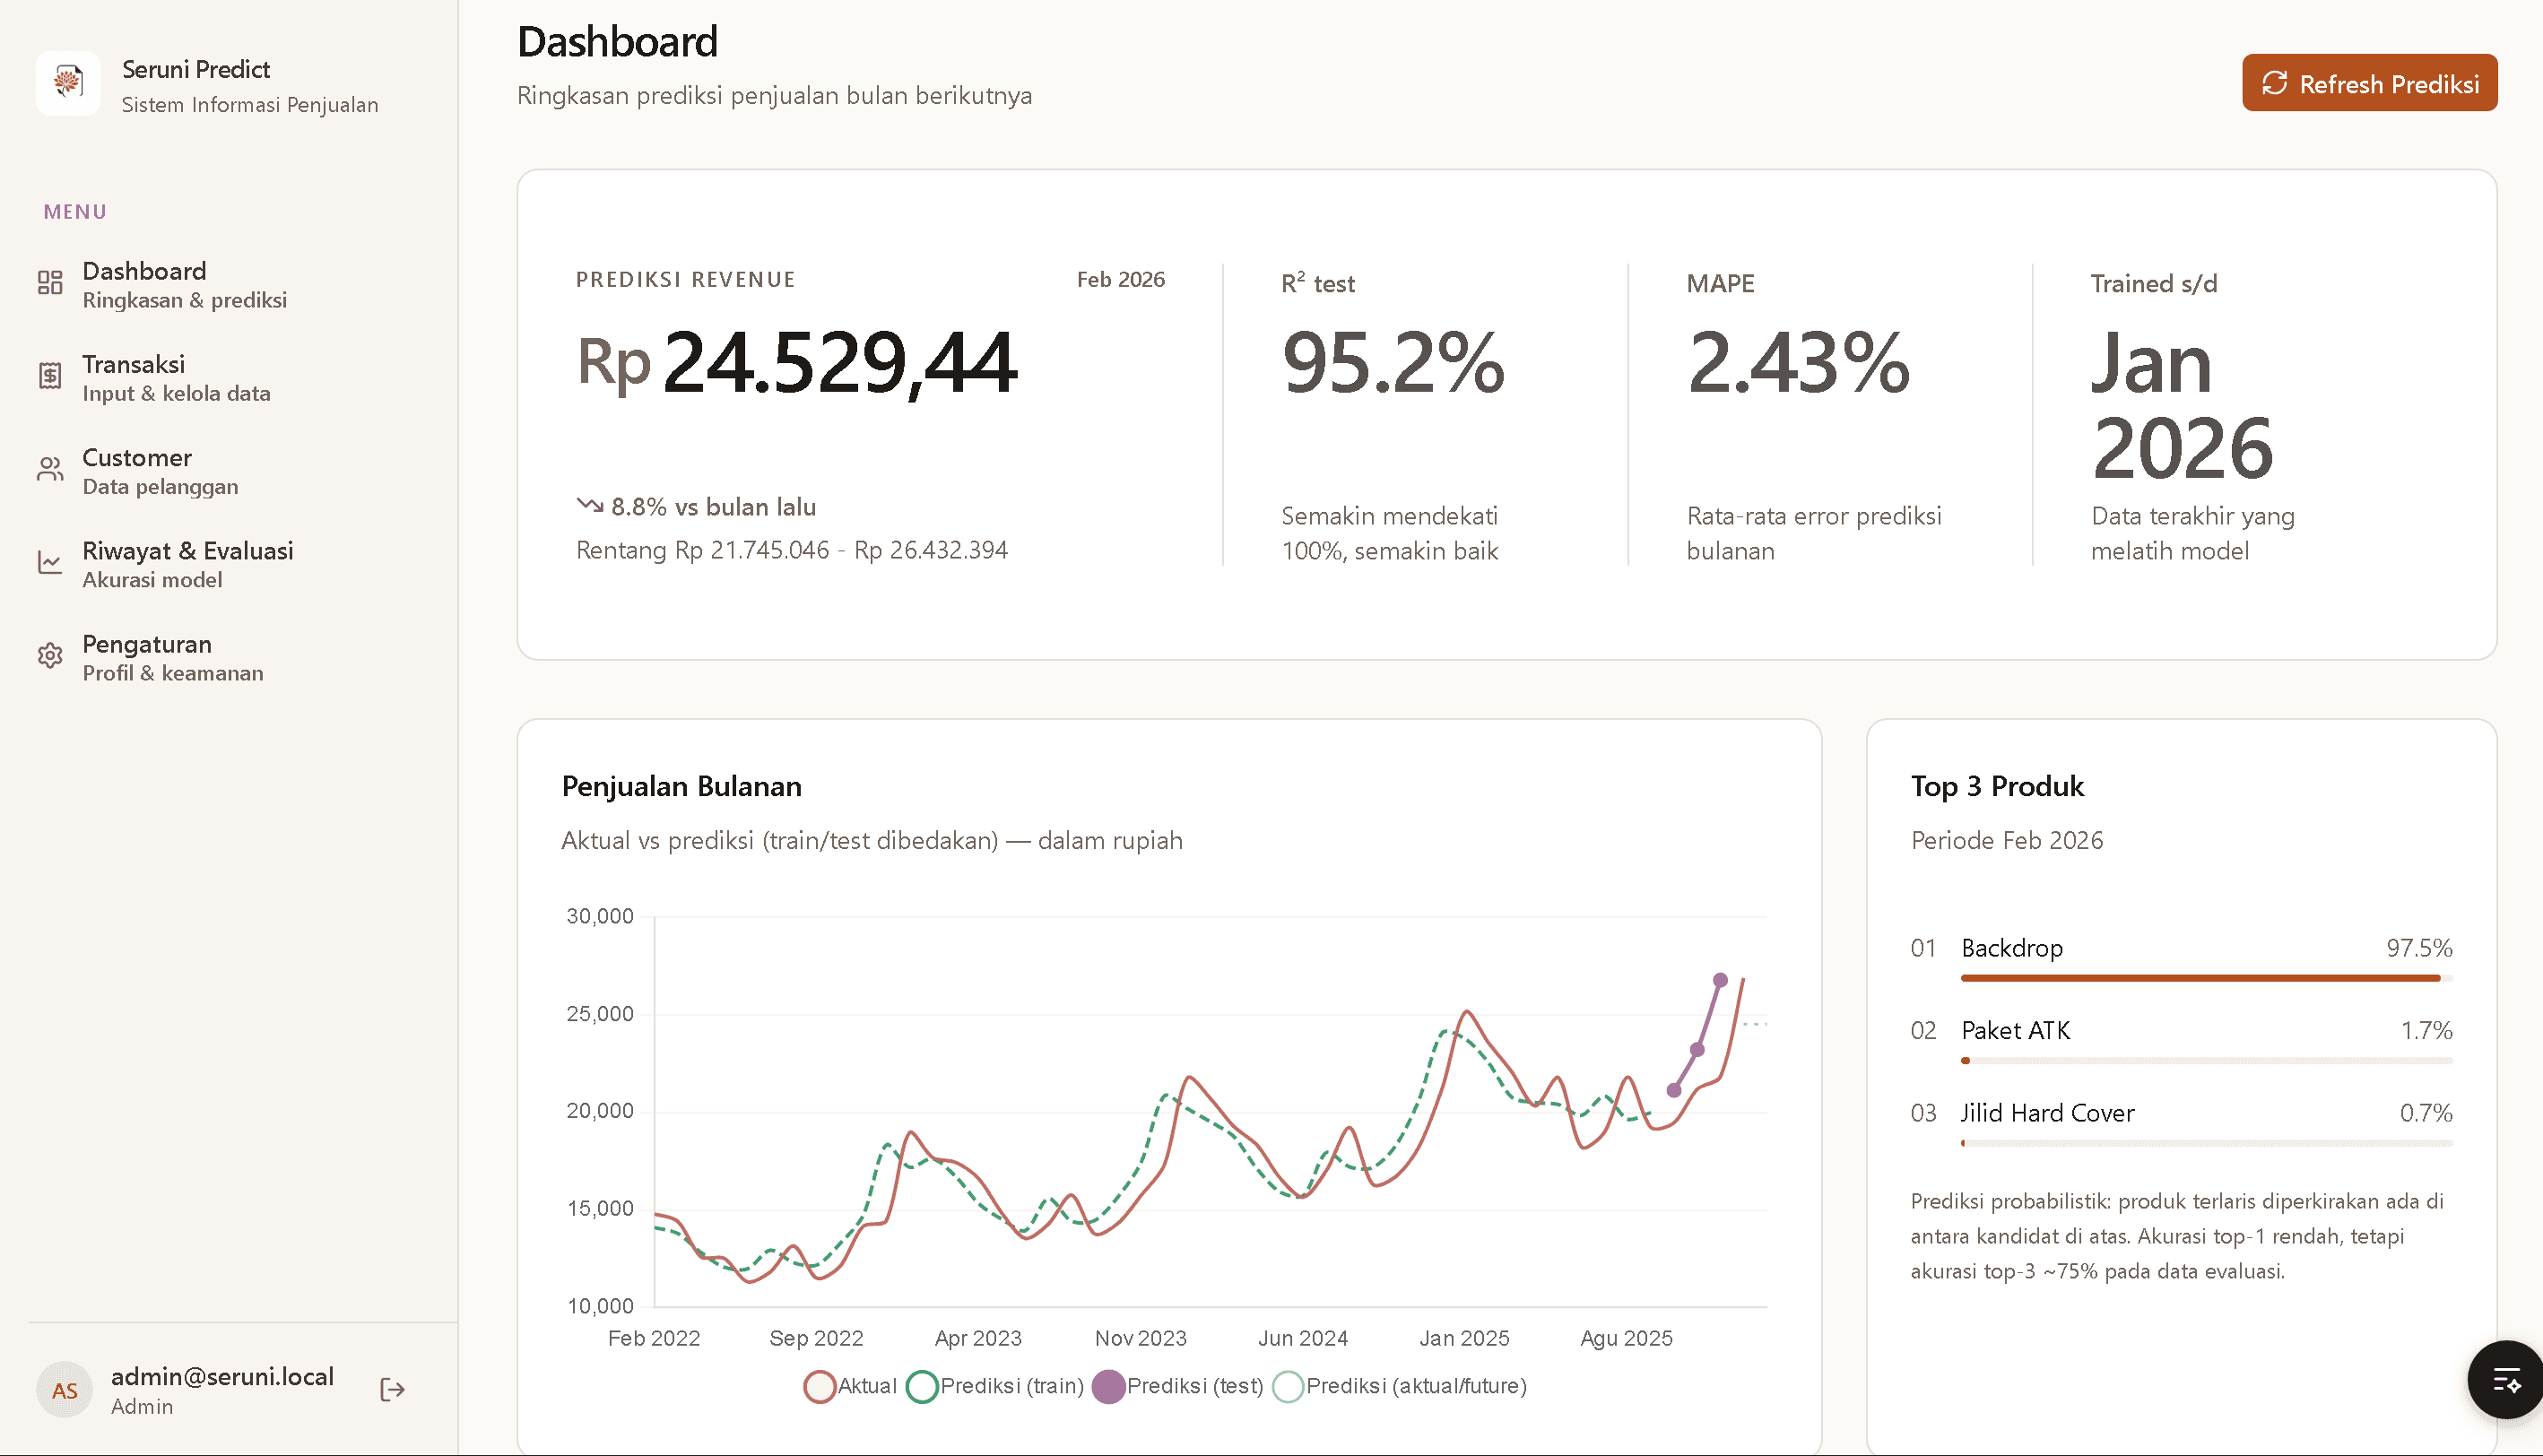Go to the Customer menu item

pyautogui.click(x=230, y=470)
